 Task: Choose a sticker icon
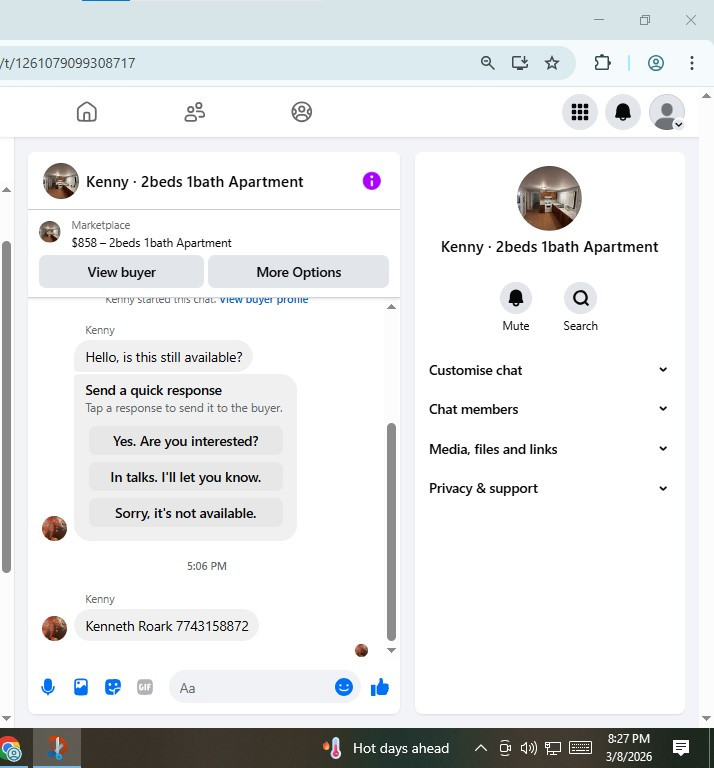113,687
